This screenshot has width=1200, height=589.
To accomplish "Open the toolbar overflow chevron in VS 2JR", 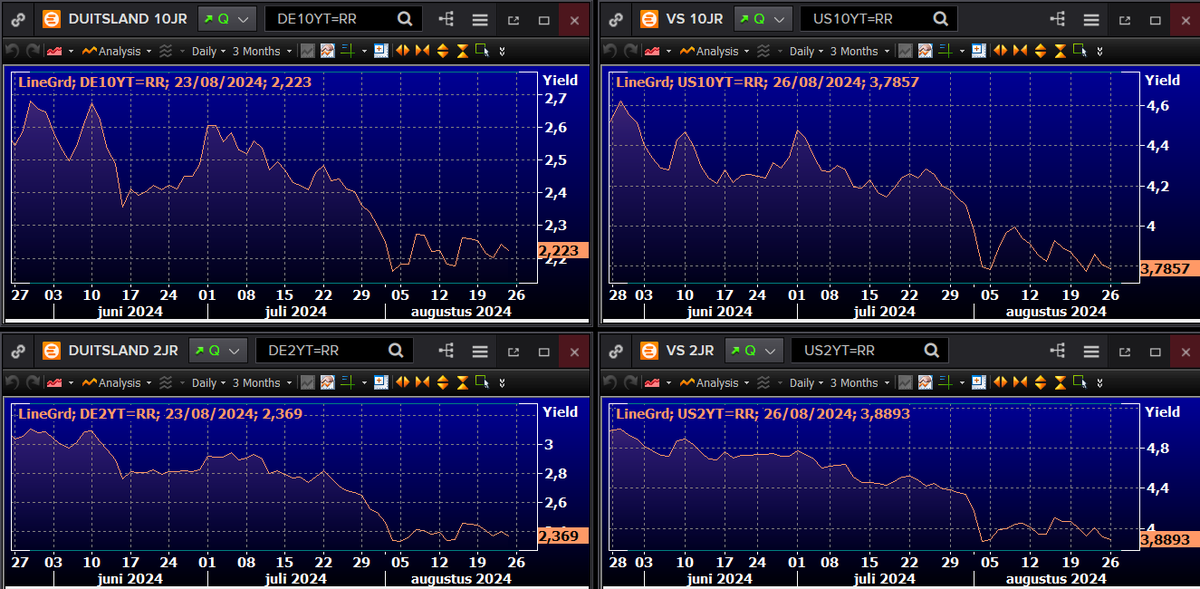I will [1099, 383].
